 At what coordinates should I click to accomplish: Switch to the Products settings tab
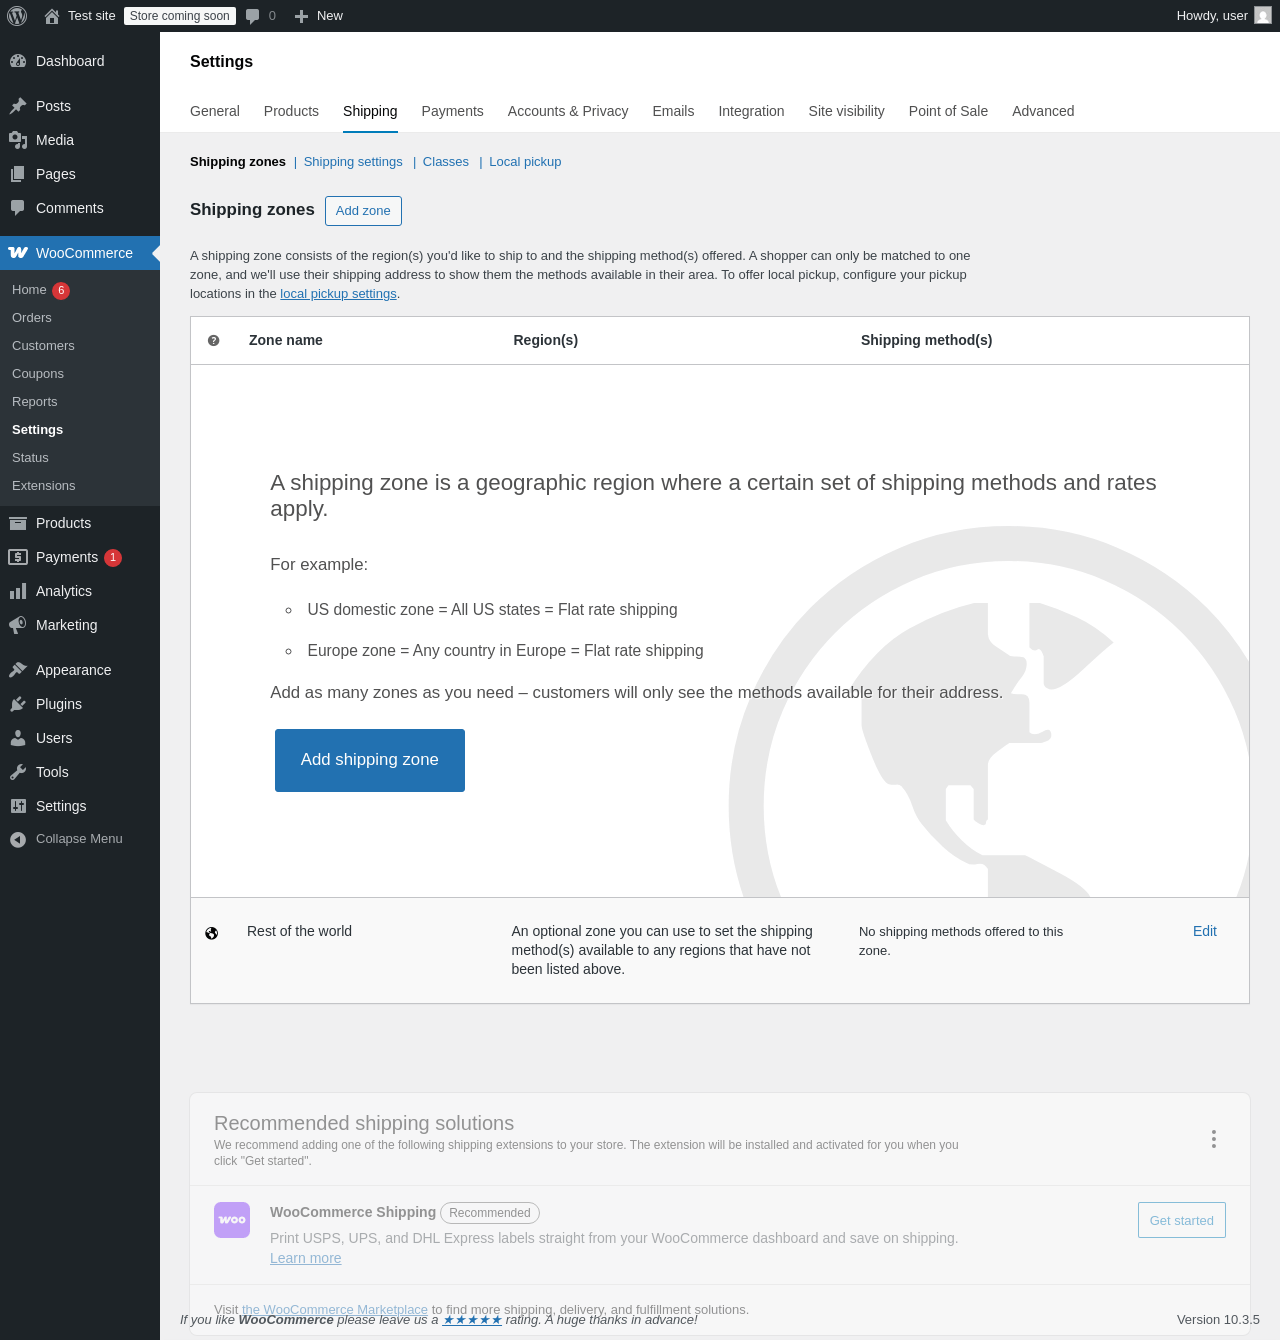click(291, 111)
